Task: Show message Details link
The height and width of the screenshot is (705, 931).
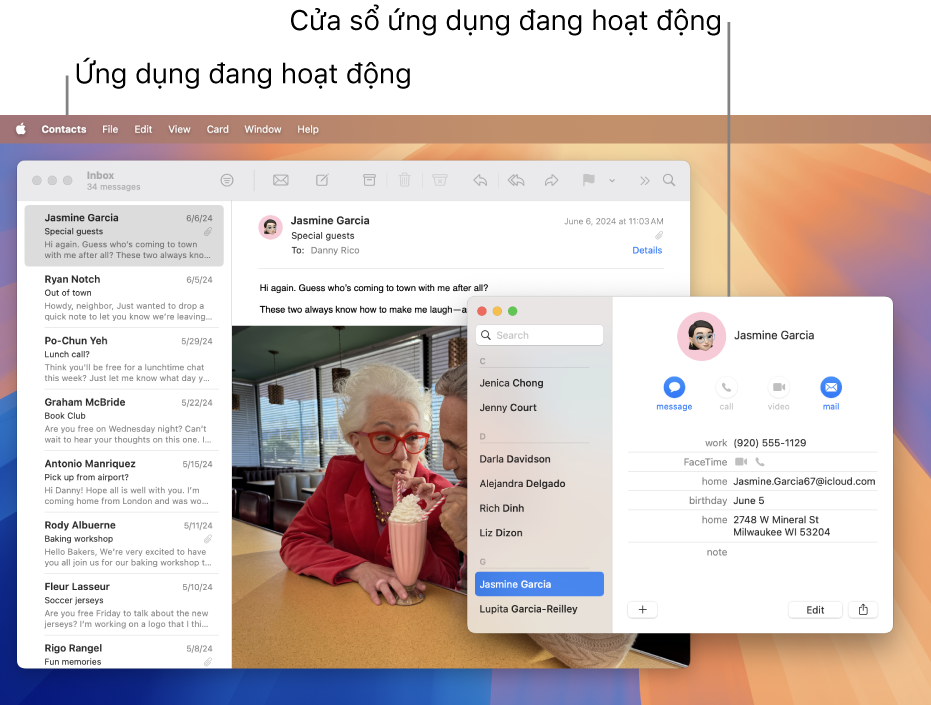Action: point(647,250)
